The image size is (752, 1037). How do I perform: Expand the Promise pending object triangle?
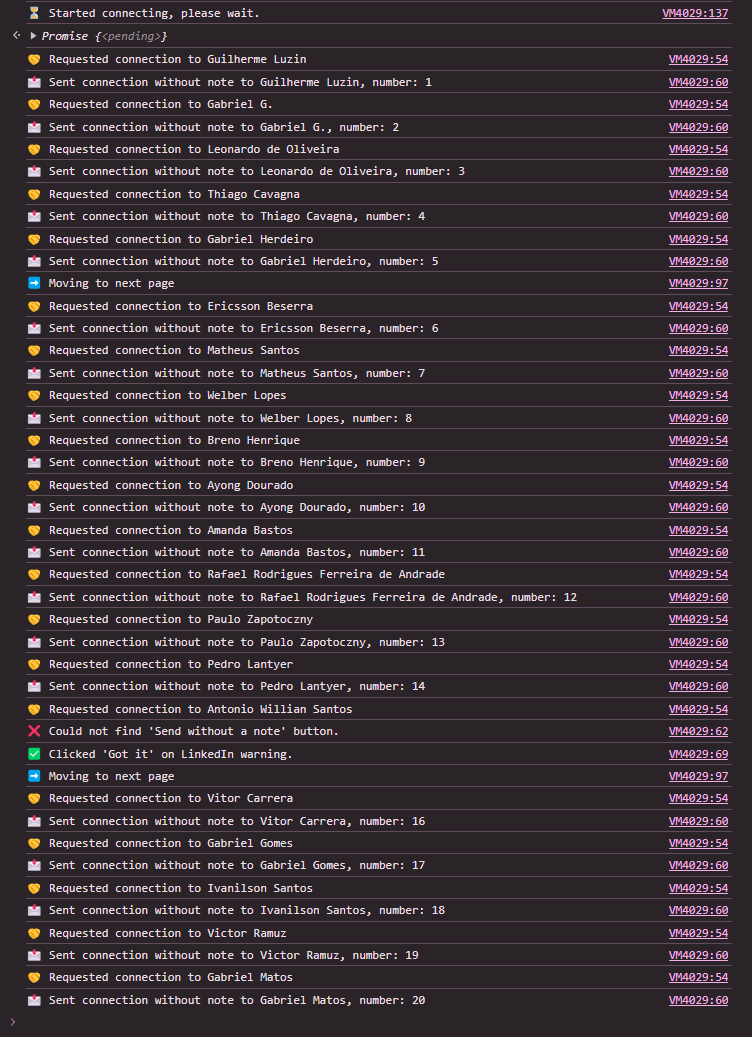[34, 36]
